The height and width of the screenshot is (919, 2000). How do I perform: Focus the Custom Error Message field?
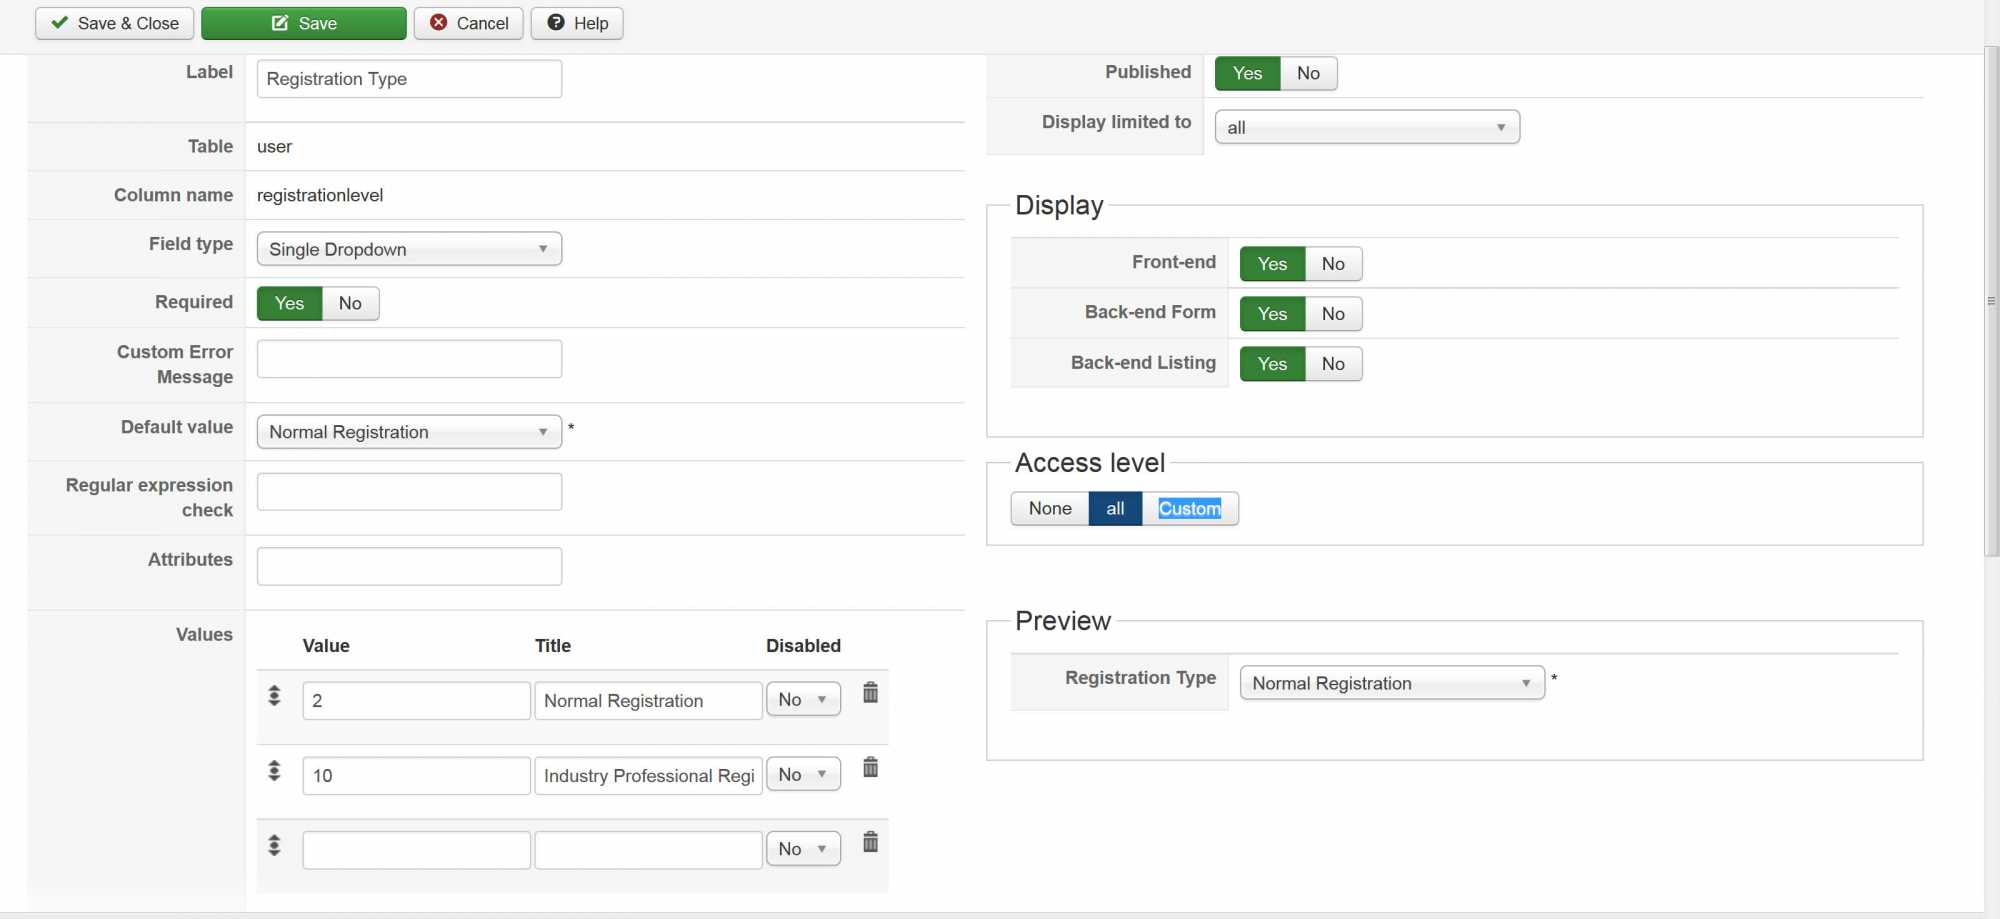click(409, 359)
